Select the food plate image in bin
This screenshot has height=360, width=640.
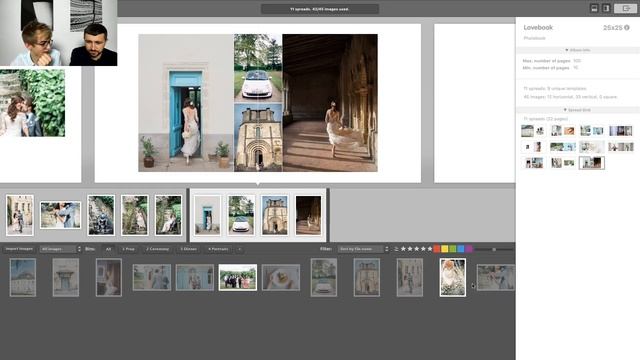(281, 277)
